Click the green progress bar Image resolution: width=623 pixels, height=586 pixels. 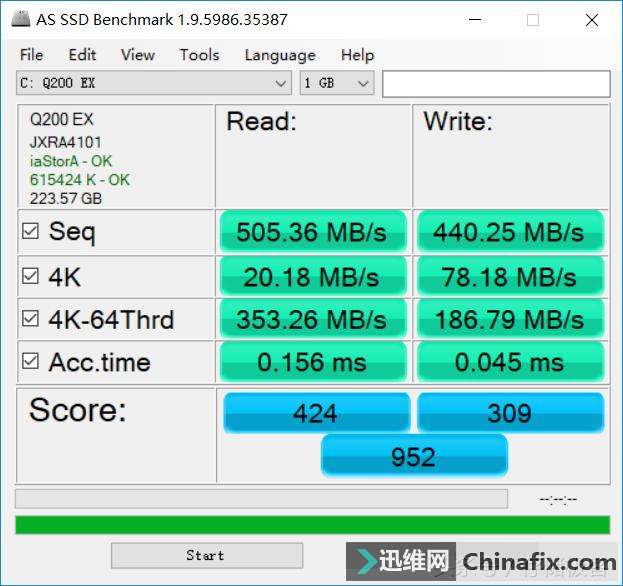[313, 525]
